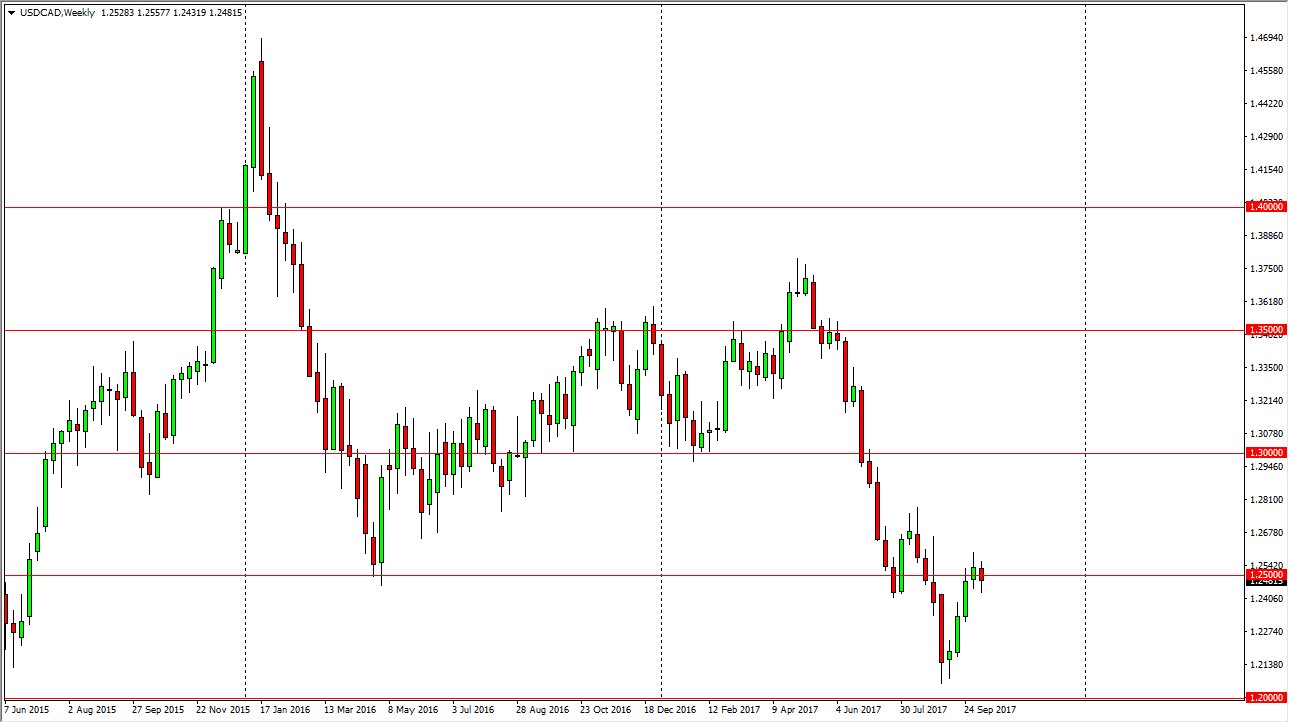This screenshot has width=1289, height=723.
Task: Click the red 1.40000 price axis tag
Action: (x=1264, y=207)
